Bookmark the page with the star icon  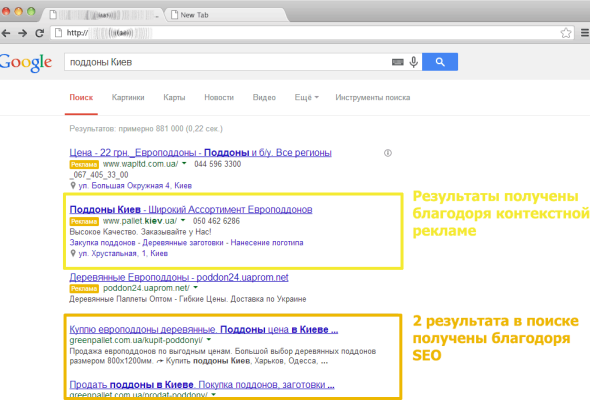point(566,33)
